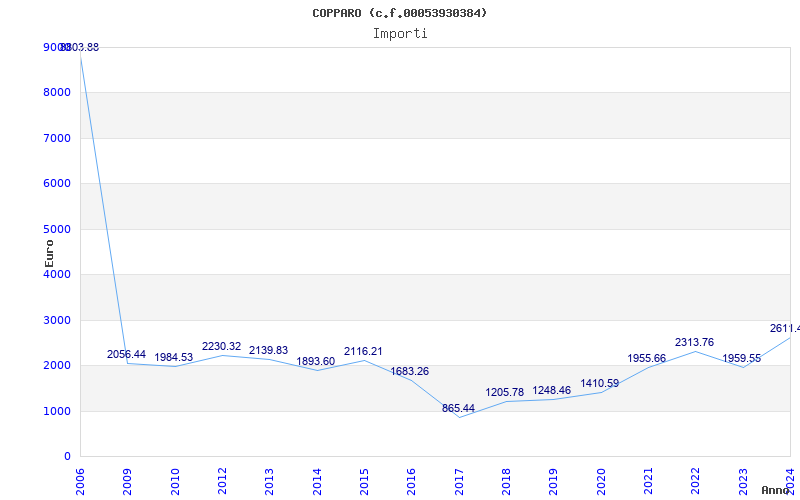Click the 2017 year axis label
The image size is (800, 500).
[x=459, y=482]
